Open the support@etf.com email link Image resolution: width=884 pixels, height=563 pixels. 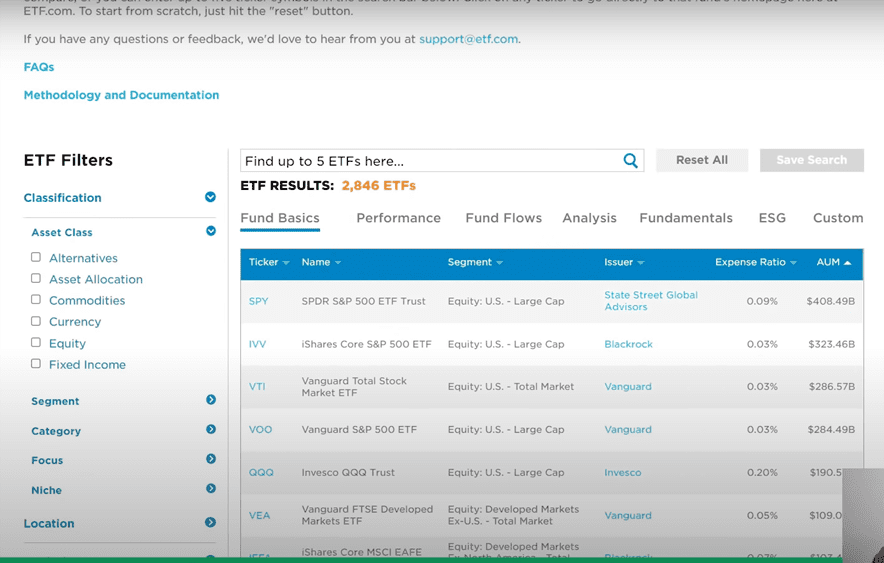click(468, 39)
